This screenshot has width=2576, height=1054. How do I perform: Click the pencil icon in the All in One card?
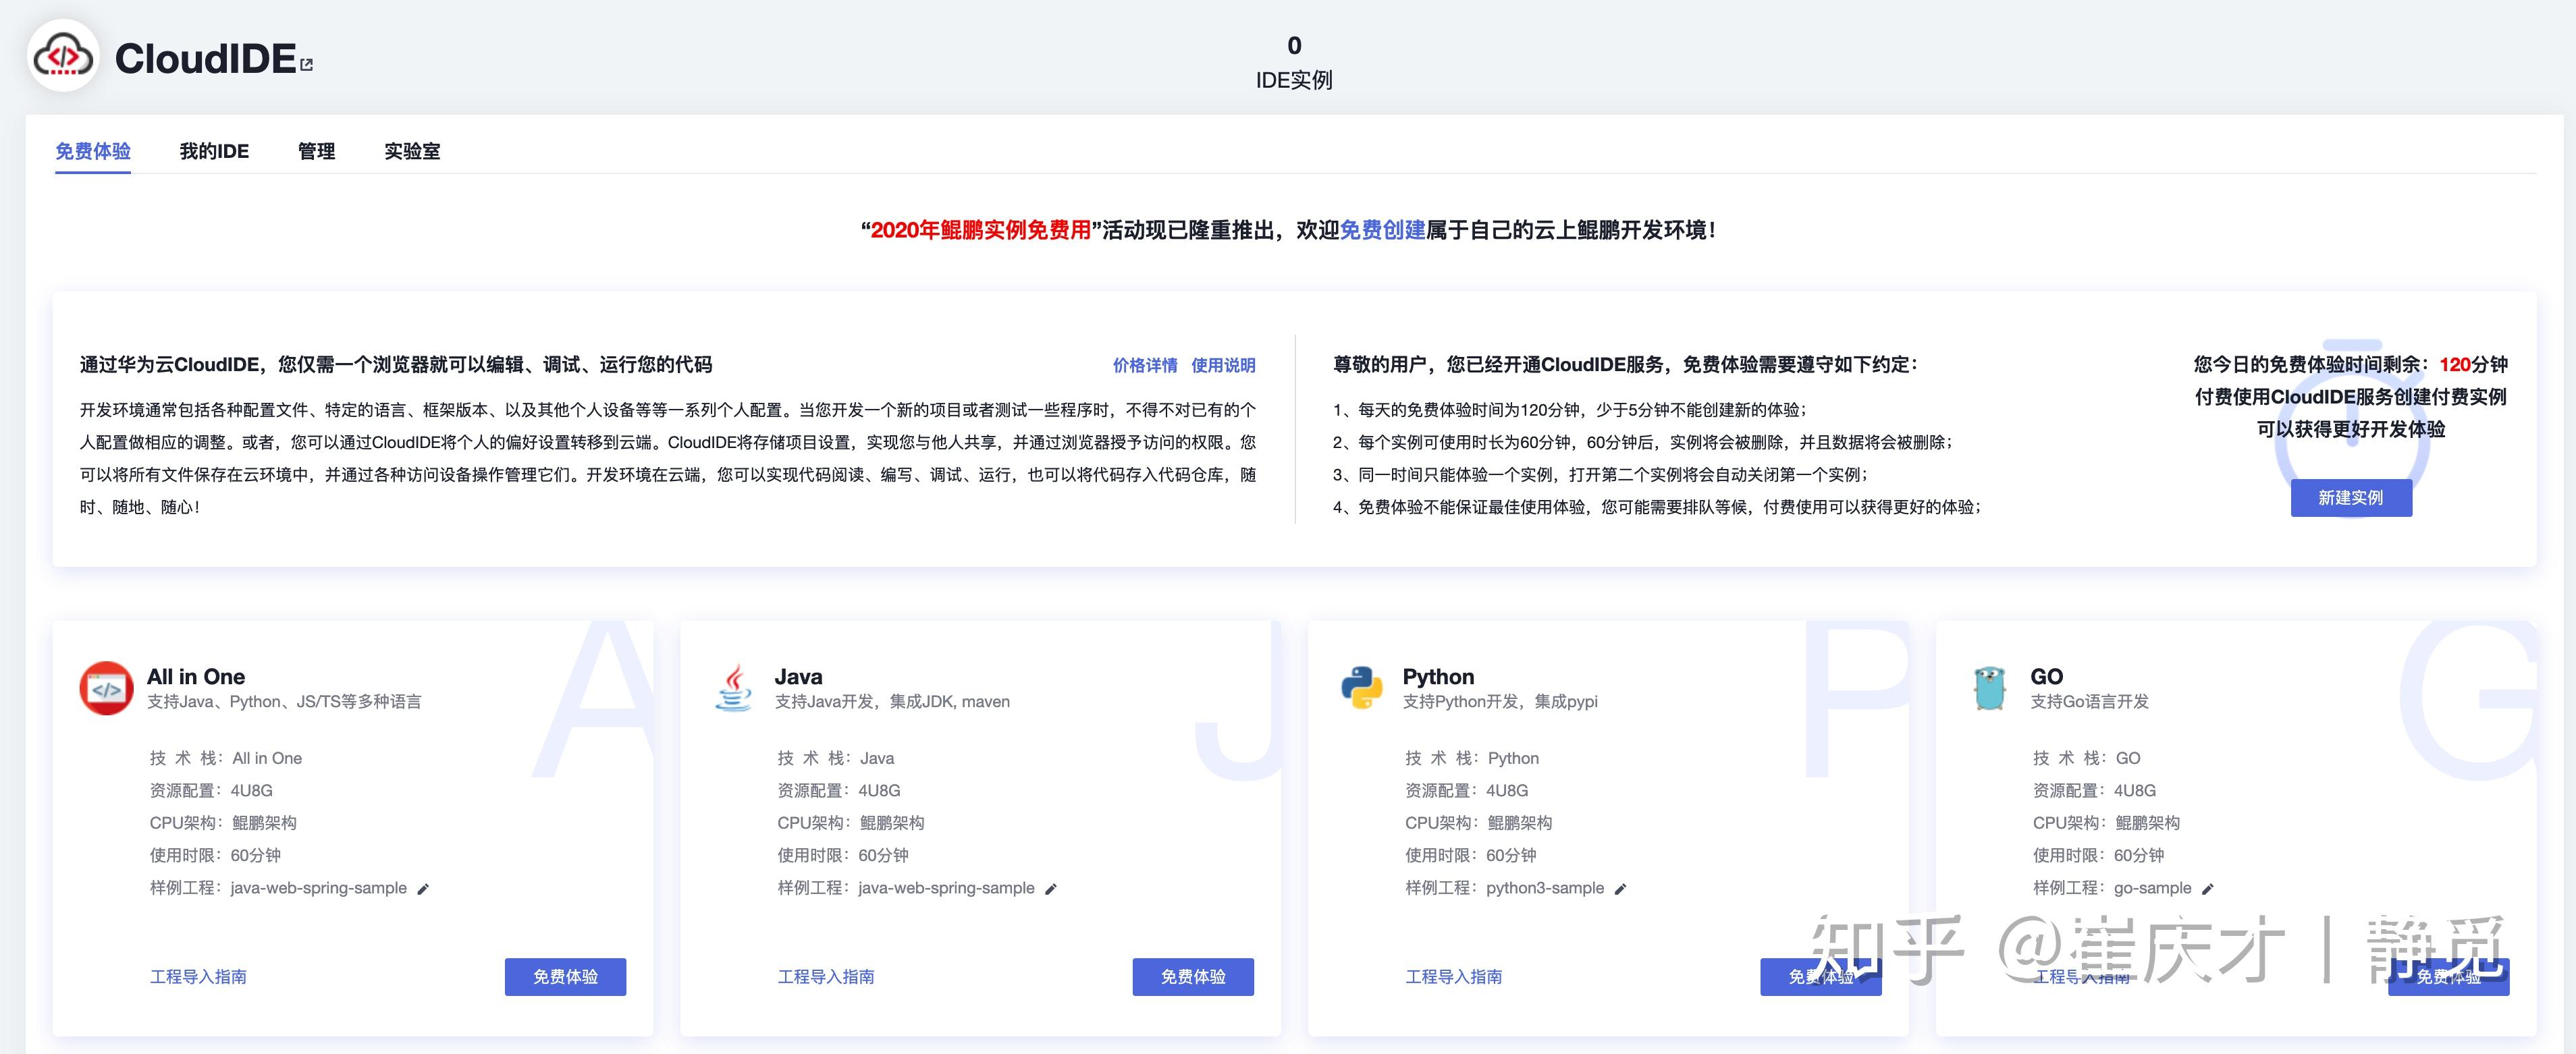point(422,888)
